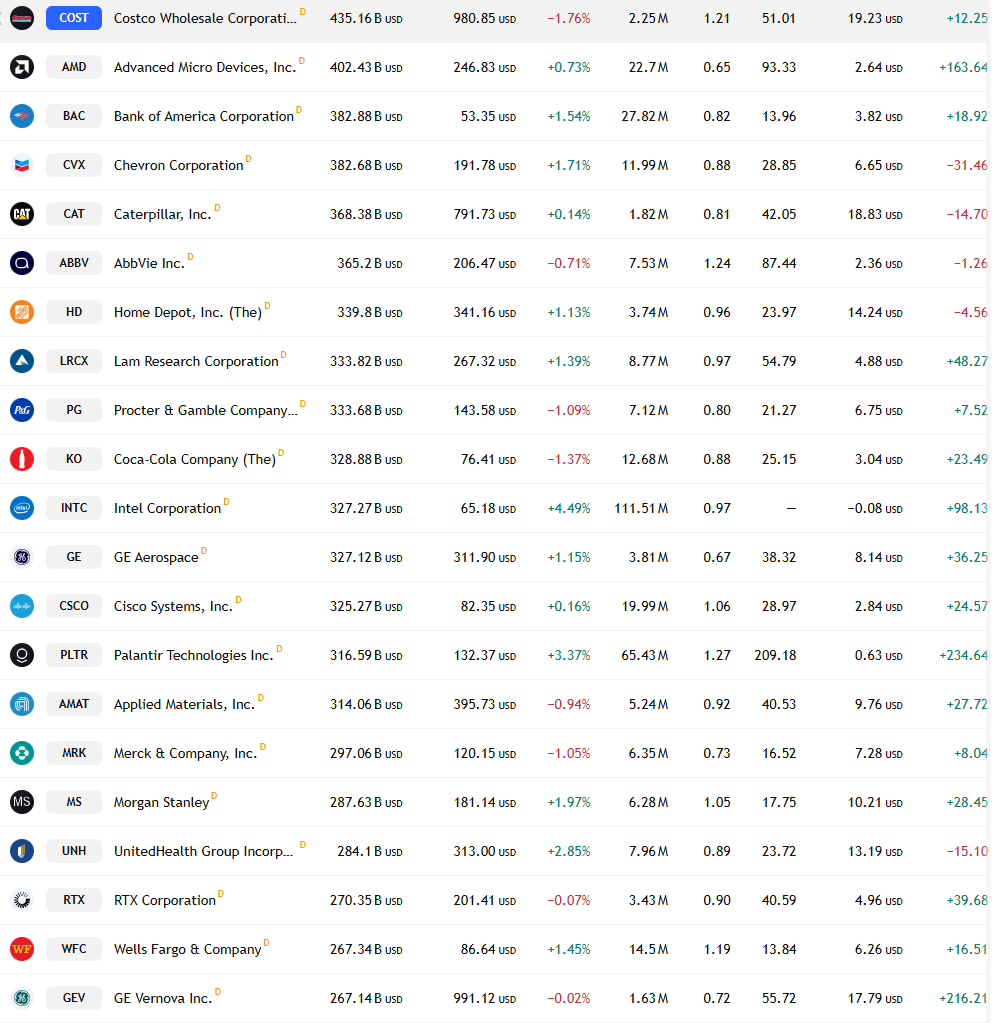Open Advanced Micro Devices, Inc. link
This screenshot has height=1023, width=992.
205,67
